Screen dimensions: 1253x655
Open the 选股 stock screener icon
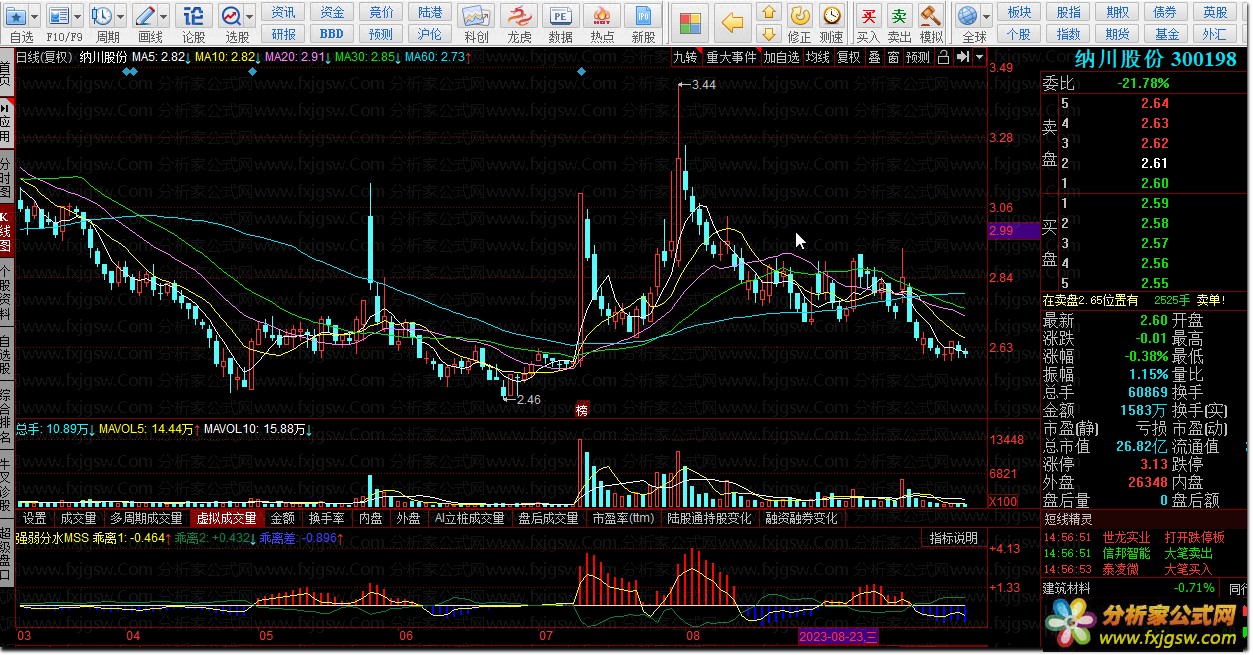click(231, 15)
